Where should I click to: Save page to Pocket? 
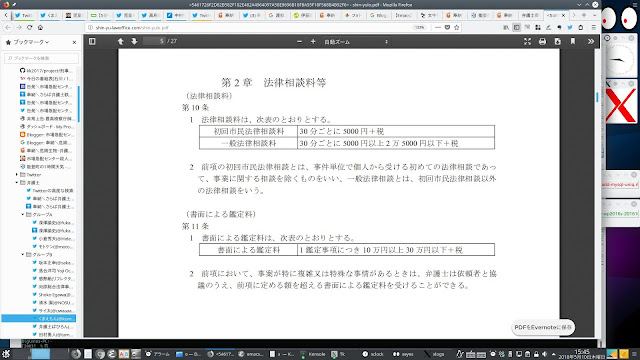point(447,27)
